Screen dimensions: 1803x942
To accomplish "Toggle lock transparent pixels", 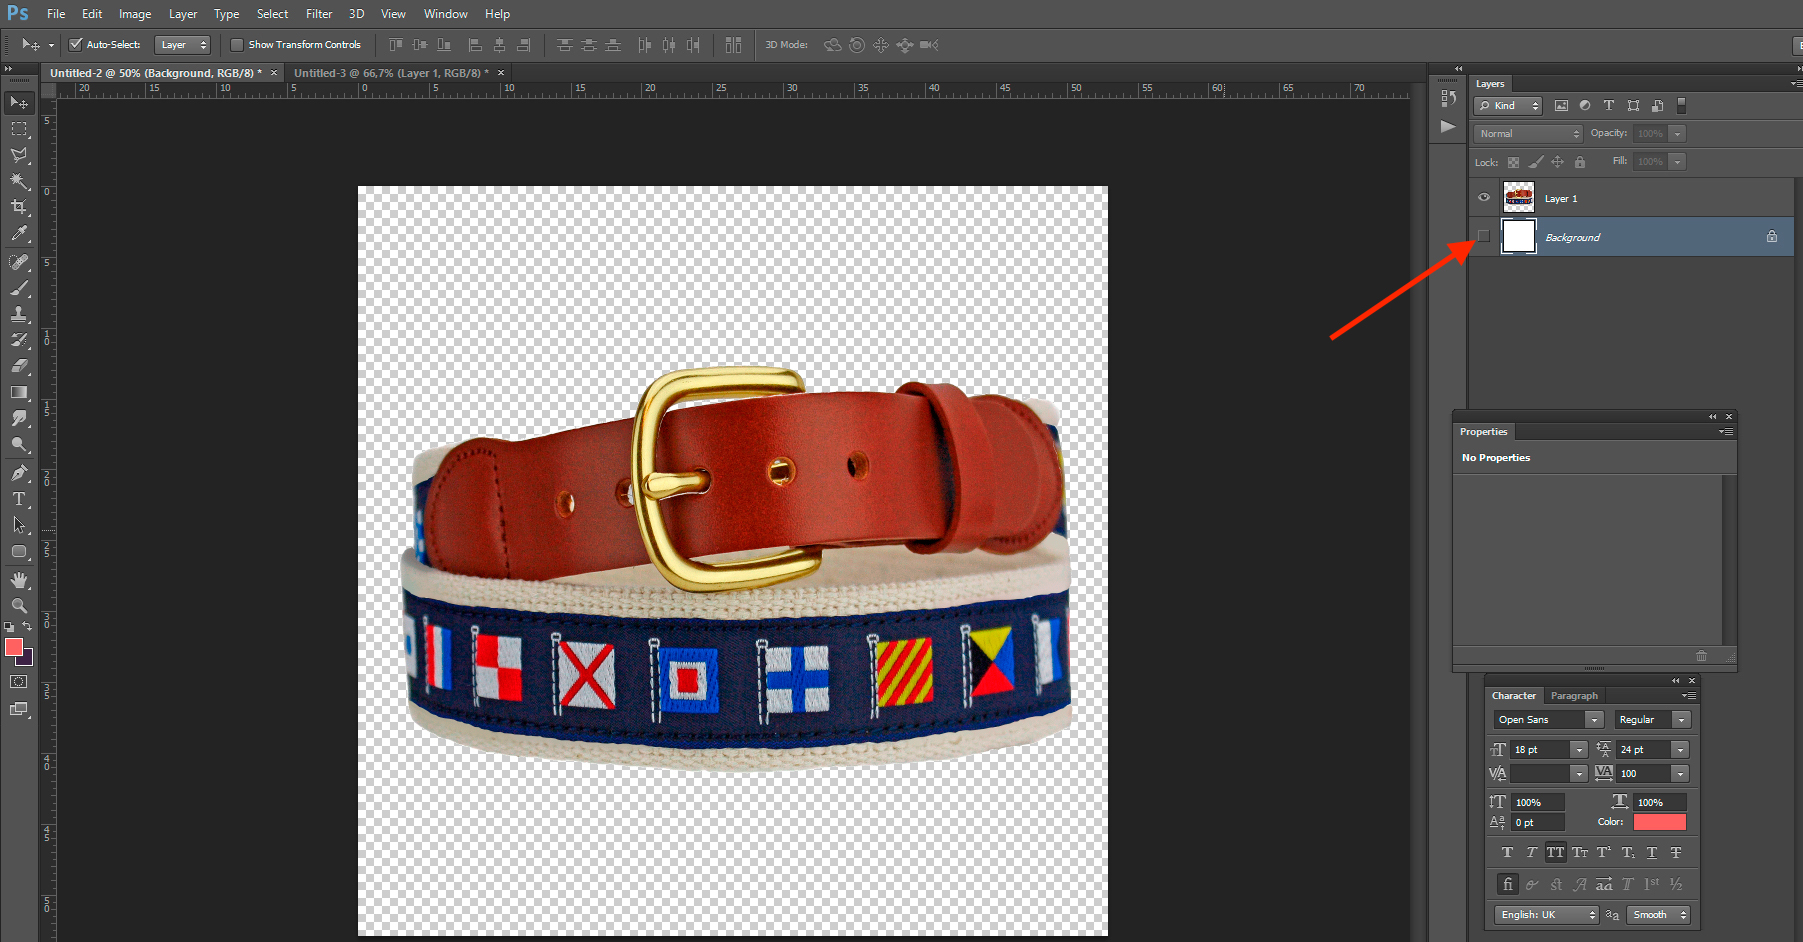I will tap(1513, 162).
